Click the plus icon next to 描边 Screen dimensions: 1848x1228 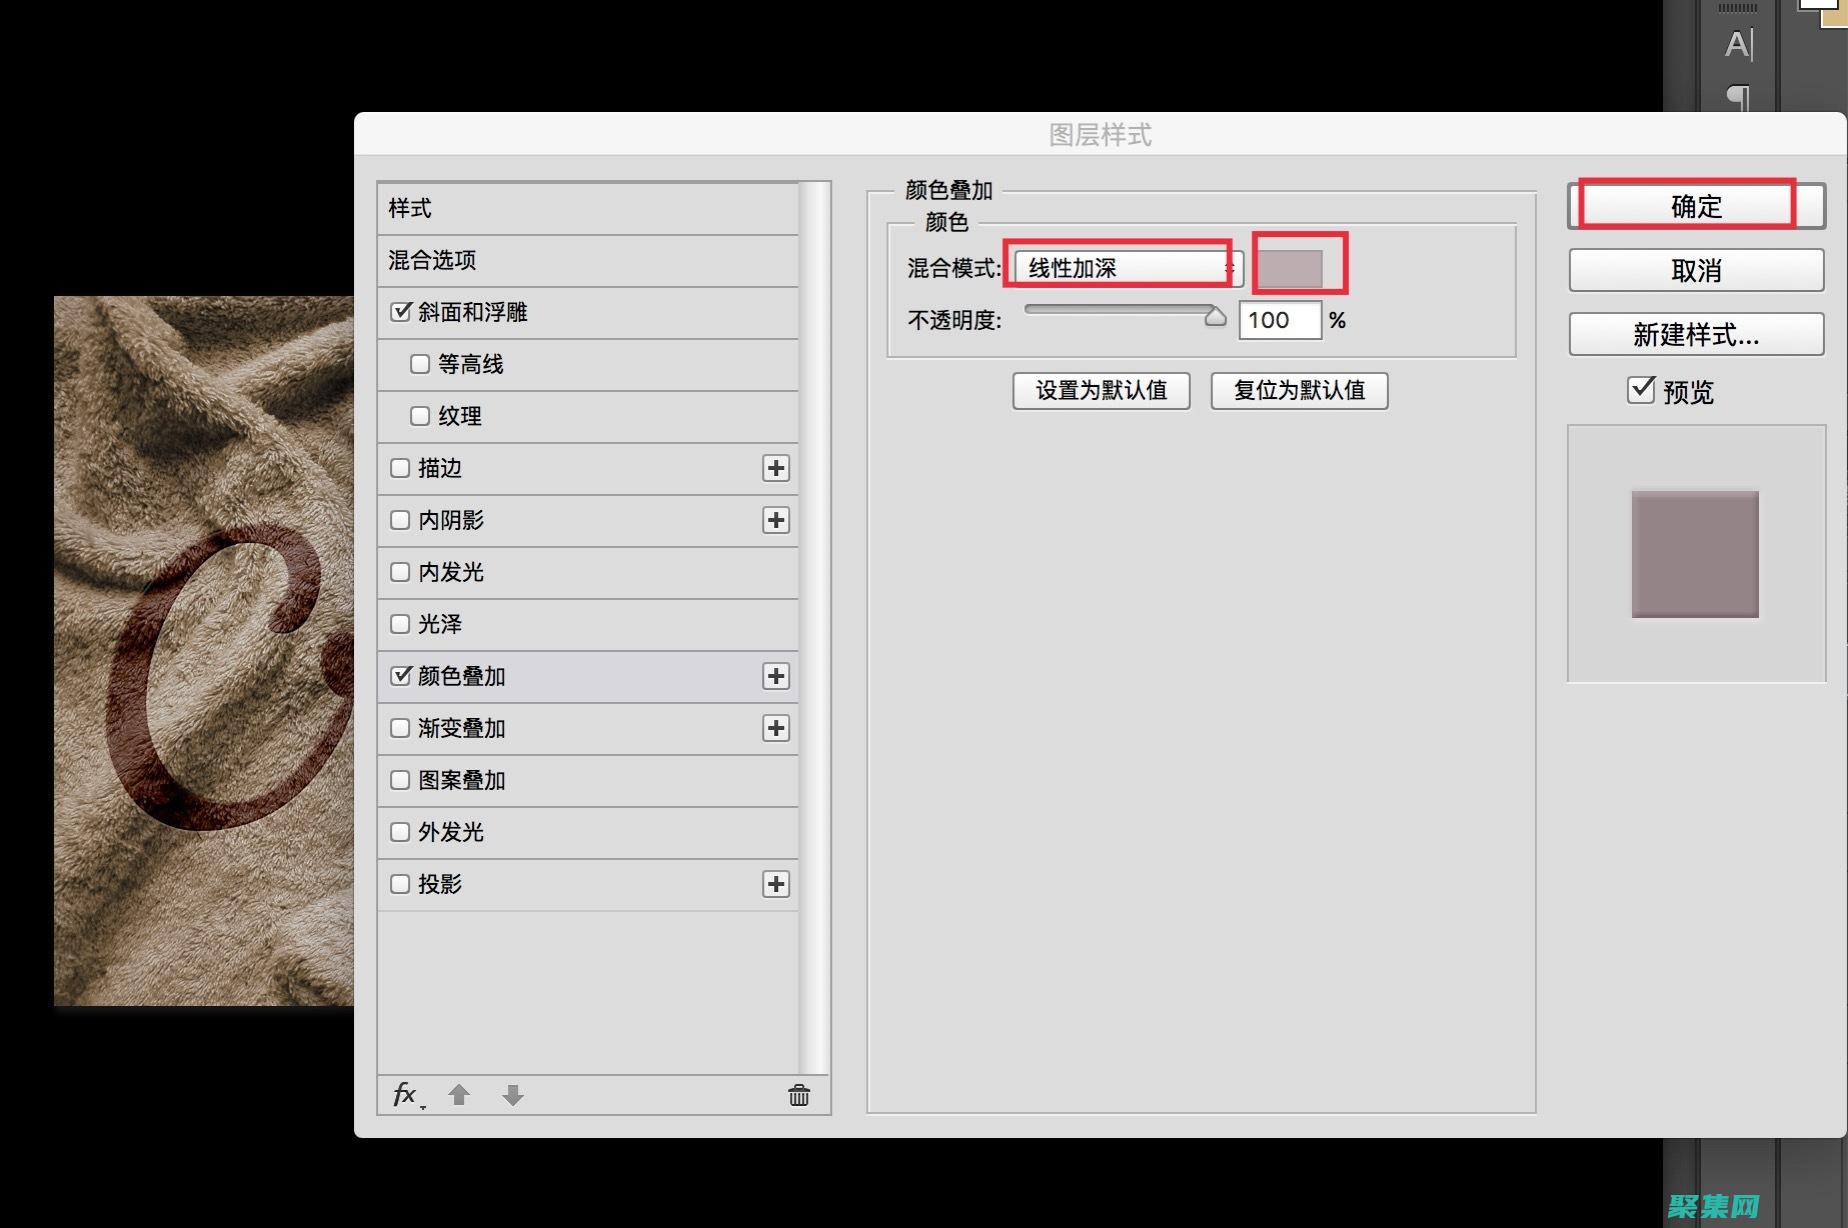(x=775, y=468)
